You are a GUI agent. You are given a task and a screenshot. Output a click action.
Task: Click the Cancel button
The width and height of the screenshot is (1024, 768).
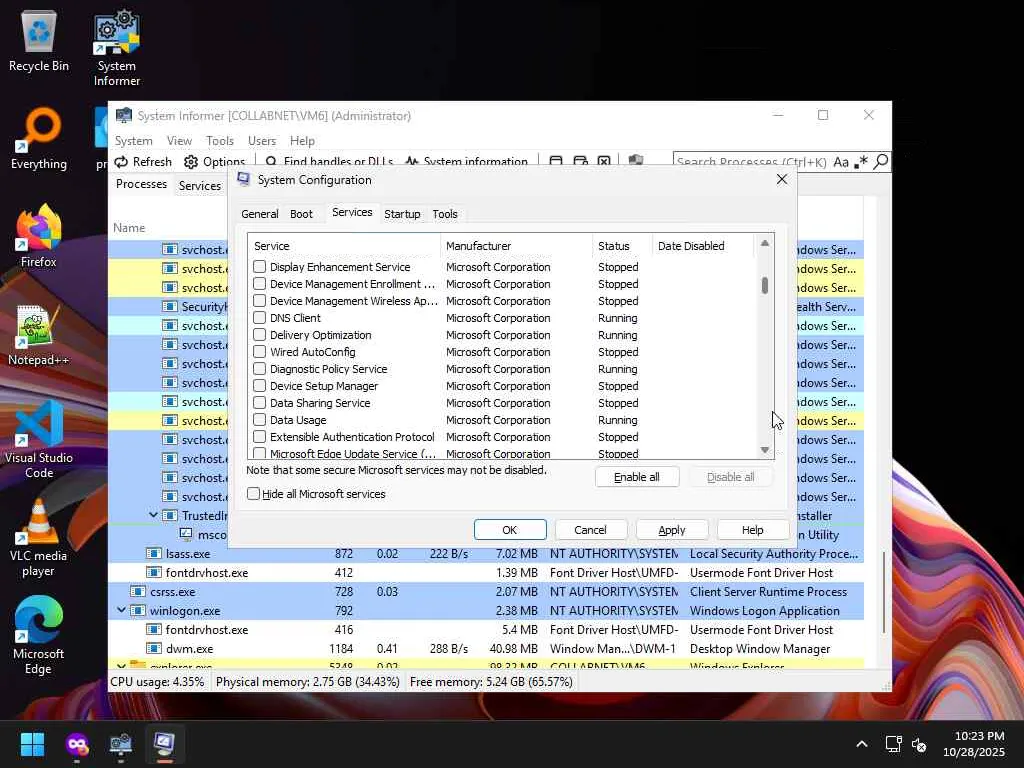[590, 530]
